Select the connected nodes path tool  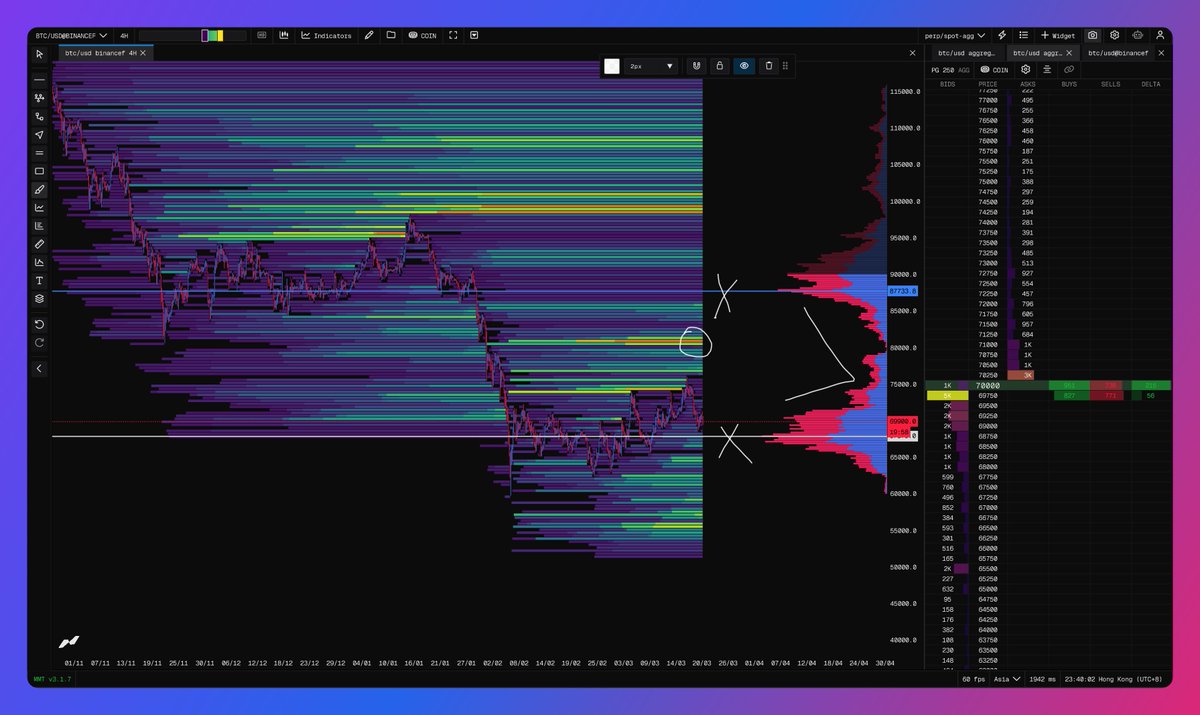[39, 98]
